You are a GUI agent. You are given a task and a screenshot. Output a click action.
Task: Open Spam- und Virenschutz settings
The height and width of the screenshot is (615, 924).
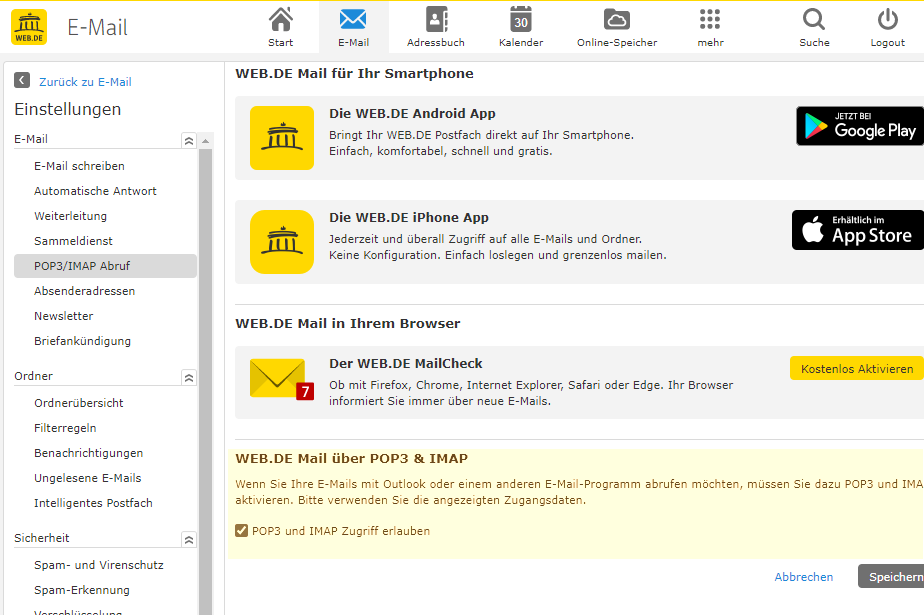pos(99,565)
